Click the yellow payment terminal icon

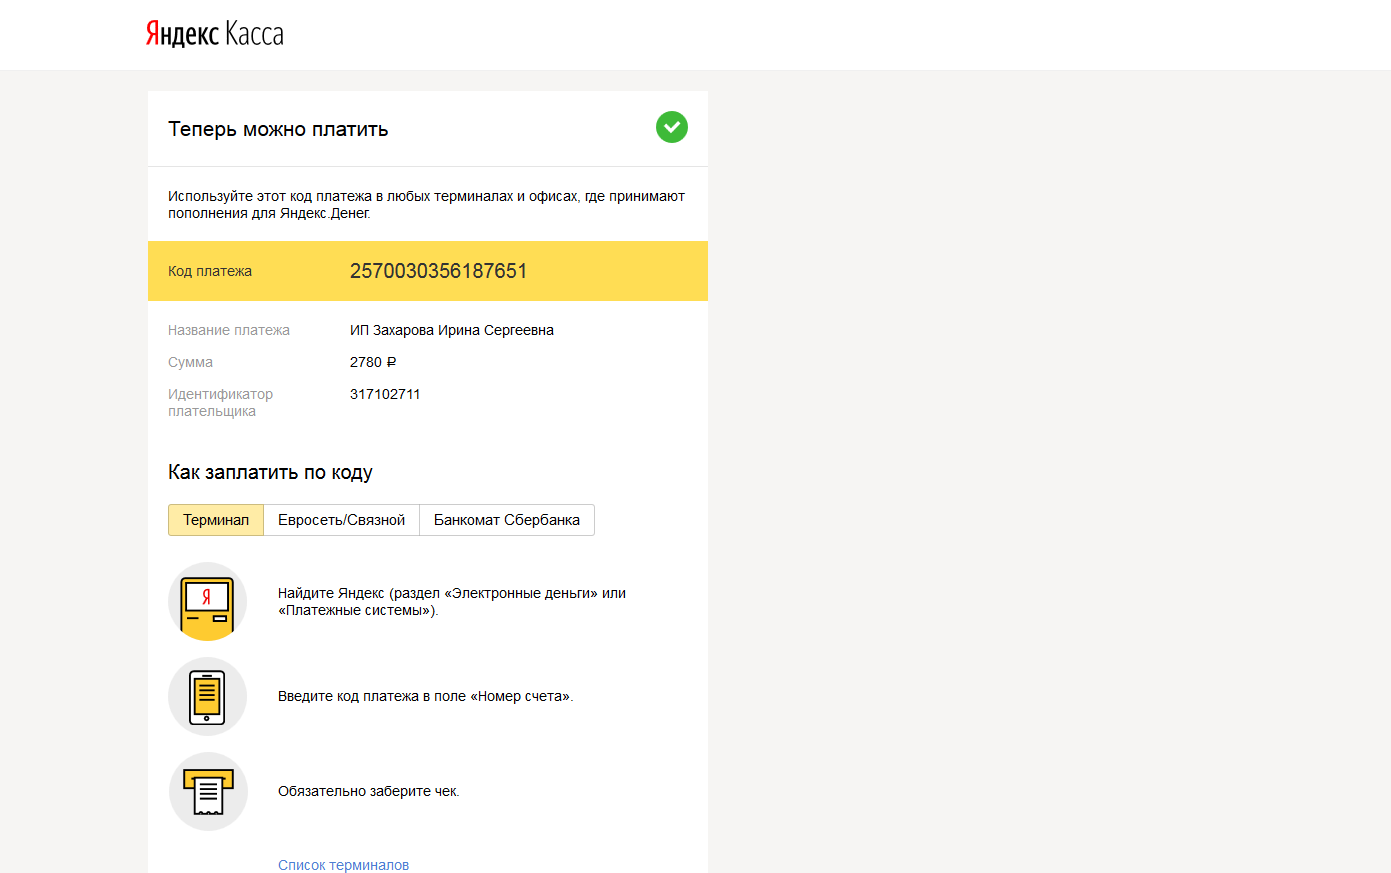tap(208, 601)
